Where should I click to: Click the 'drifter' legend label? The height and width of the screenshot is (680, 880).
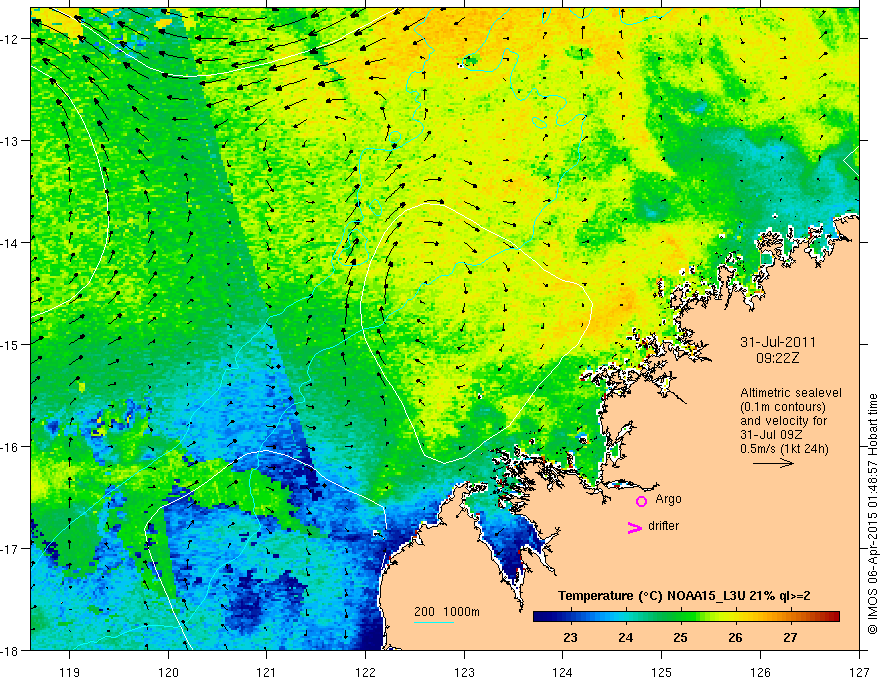point(663,526)
